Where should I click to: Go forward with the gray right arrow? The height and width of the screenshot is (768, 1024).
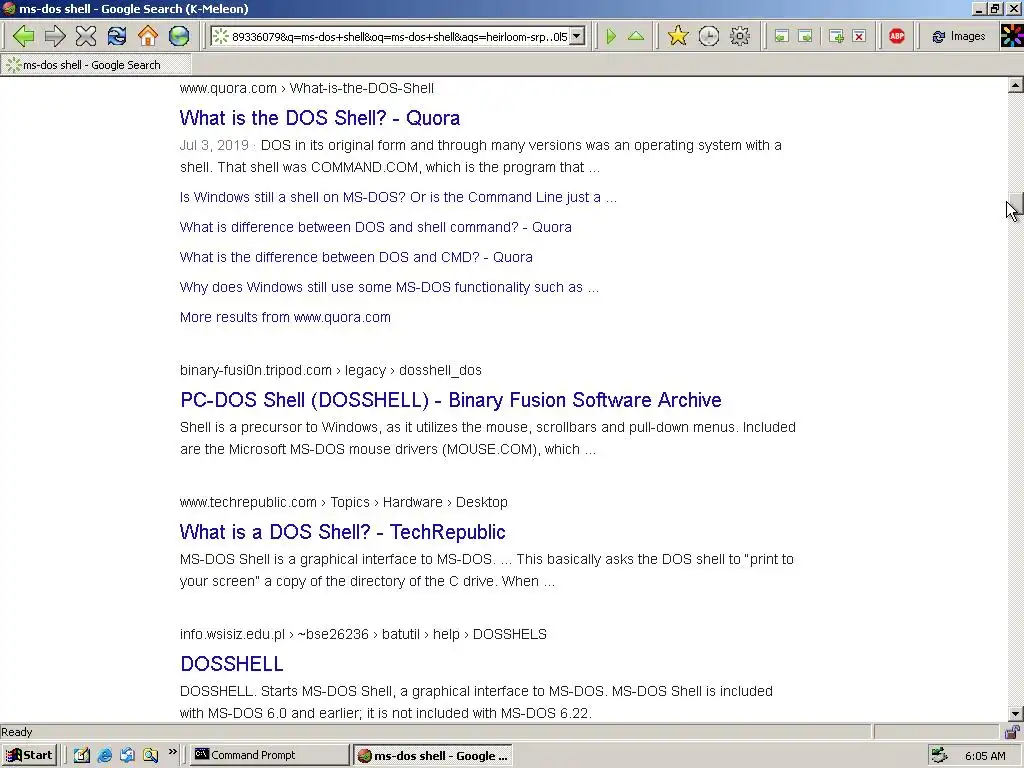(55, 37)
